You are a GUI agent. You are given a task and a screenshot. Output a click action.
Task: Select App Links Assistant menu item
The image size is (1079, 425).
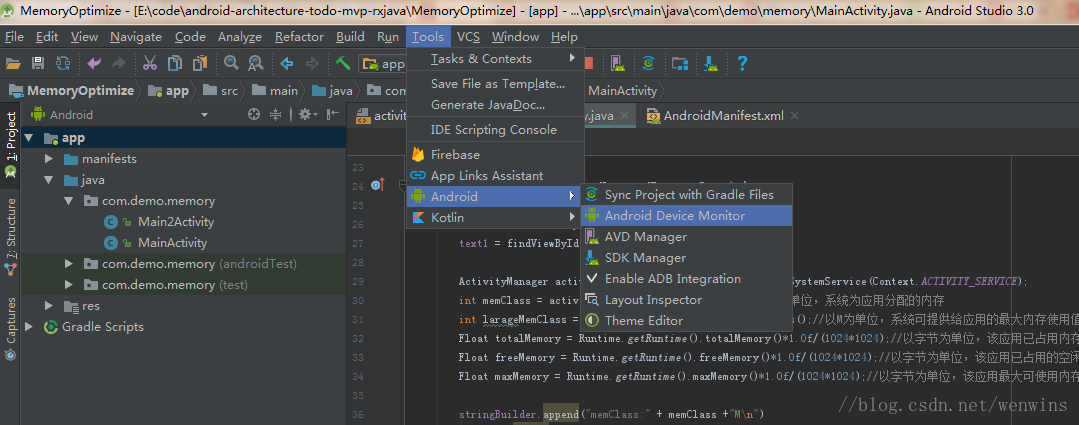(x=495, y=175)
